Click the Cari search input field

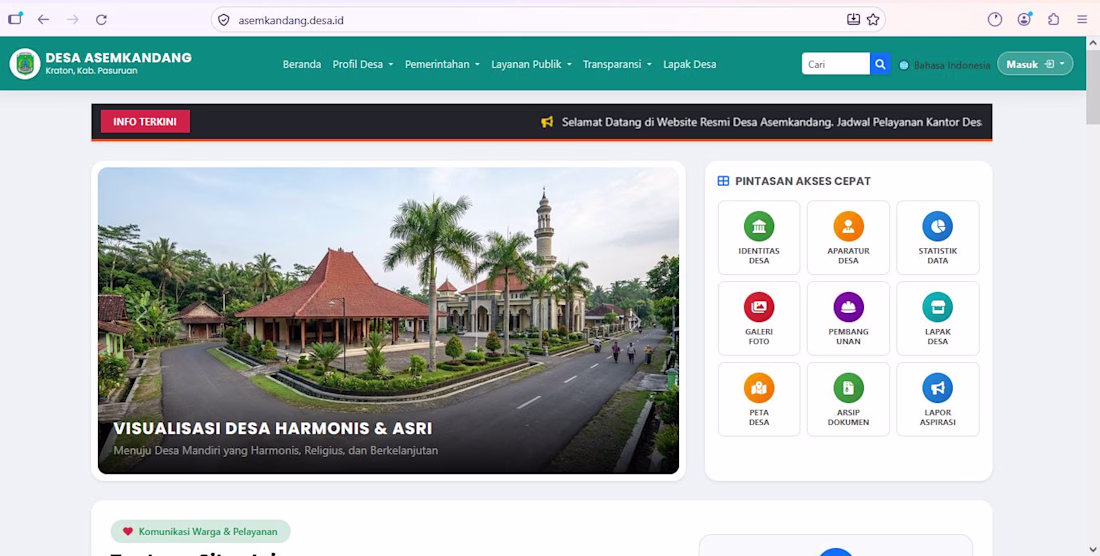point(836,64)
